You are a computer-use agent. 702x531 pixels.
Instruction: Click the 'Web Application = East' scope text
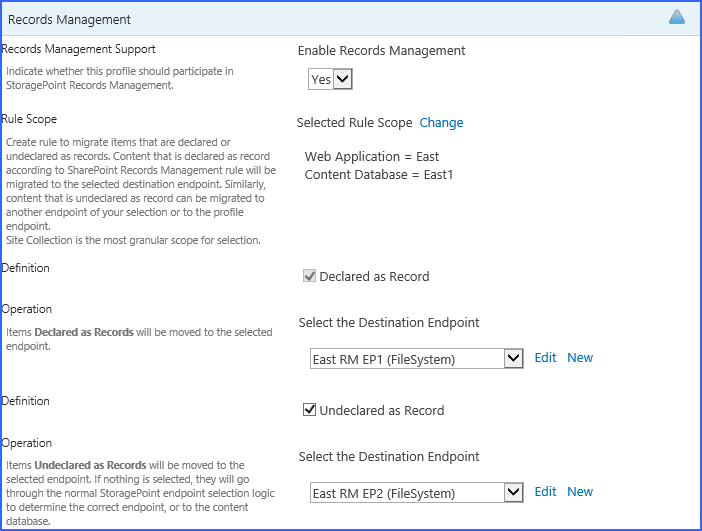point(372,157)
